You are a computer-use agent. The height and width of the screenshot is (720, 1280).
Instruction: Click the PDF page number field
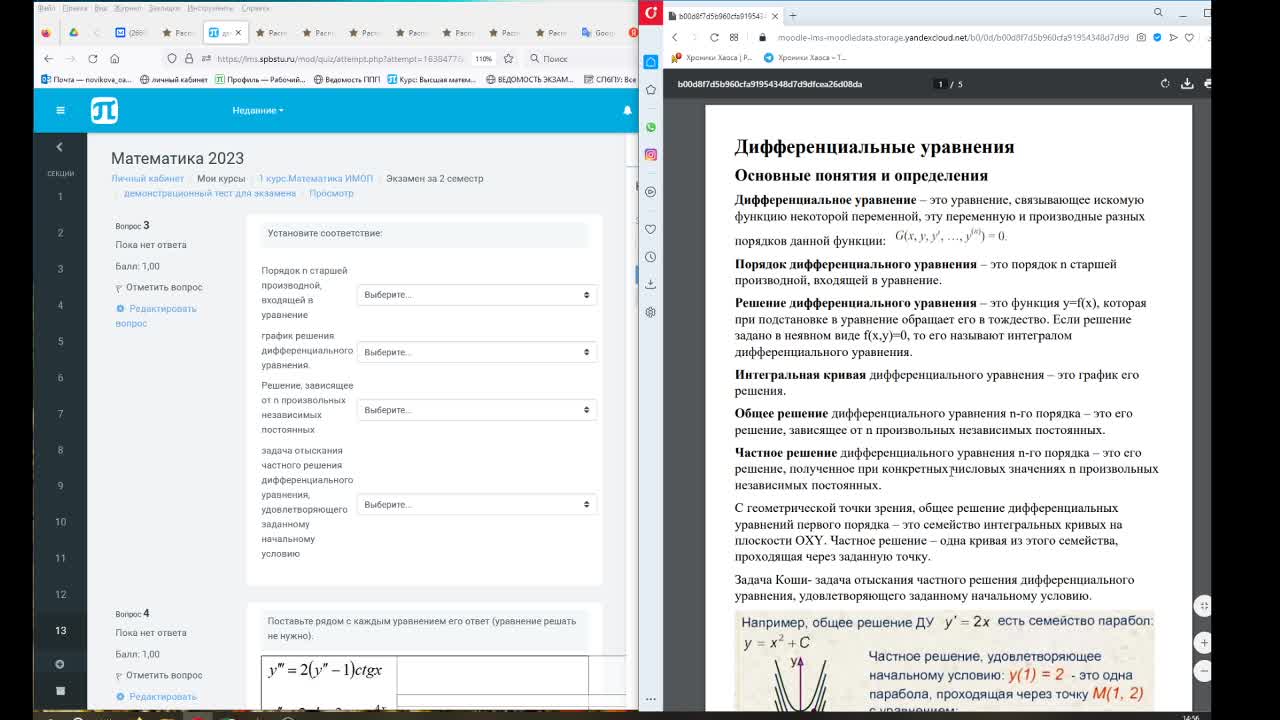click(x=940, y=84)
